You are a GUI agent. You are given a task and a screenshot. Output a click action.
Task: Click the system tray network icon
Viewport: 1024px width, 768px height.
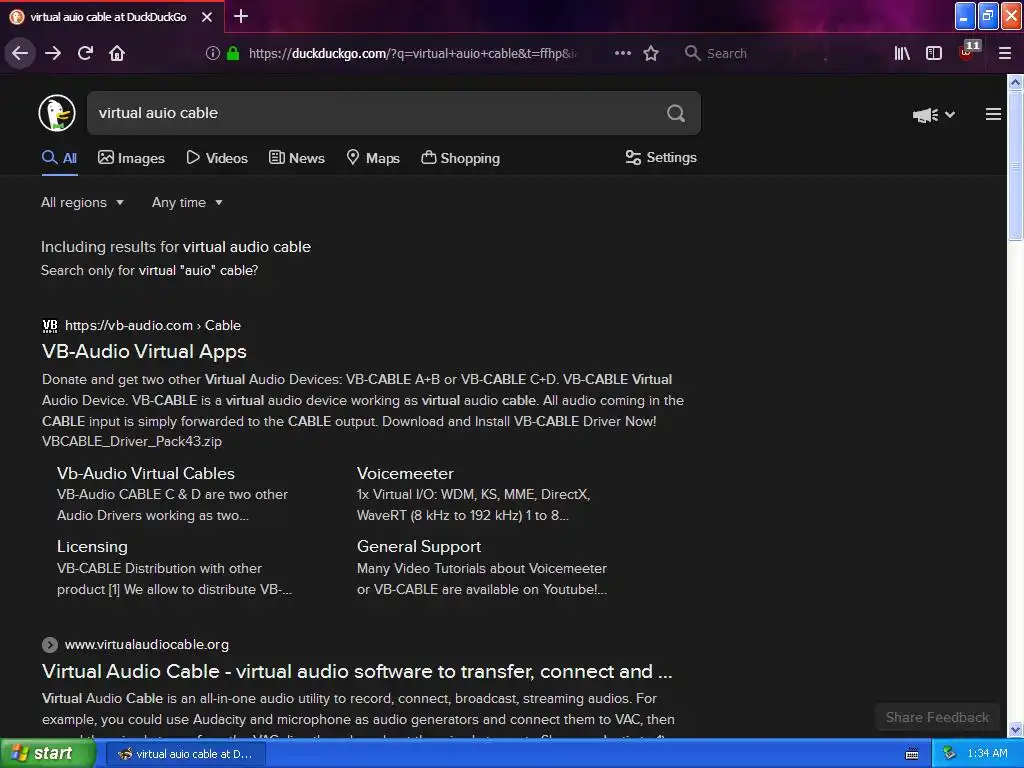[x=949, y=754]
